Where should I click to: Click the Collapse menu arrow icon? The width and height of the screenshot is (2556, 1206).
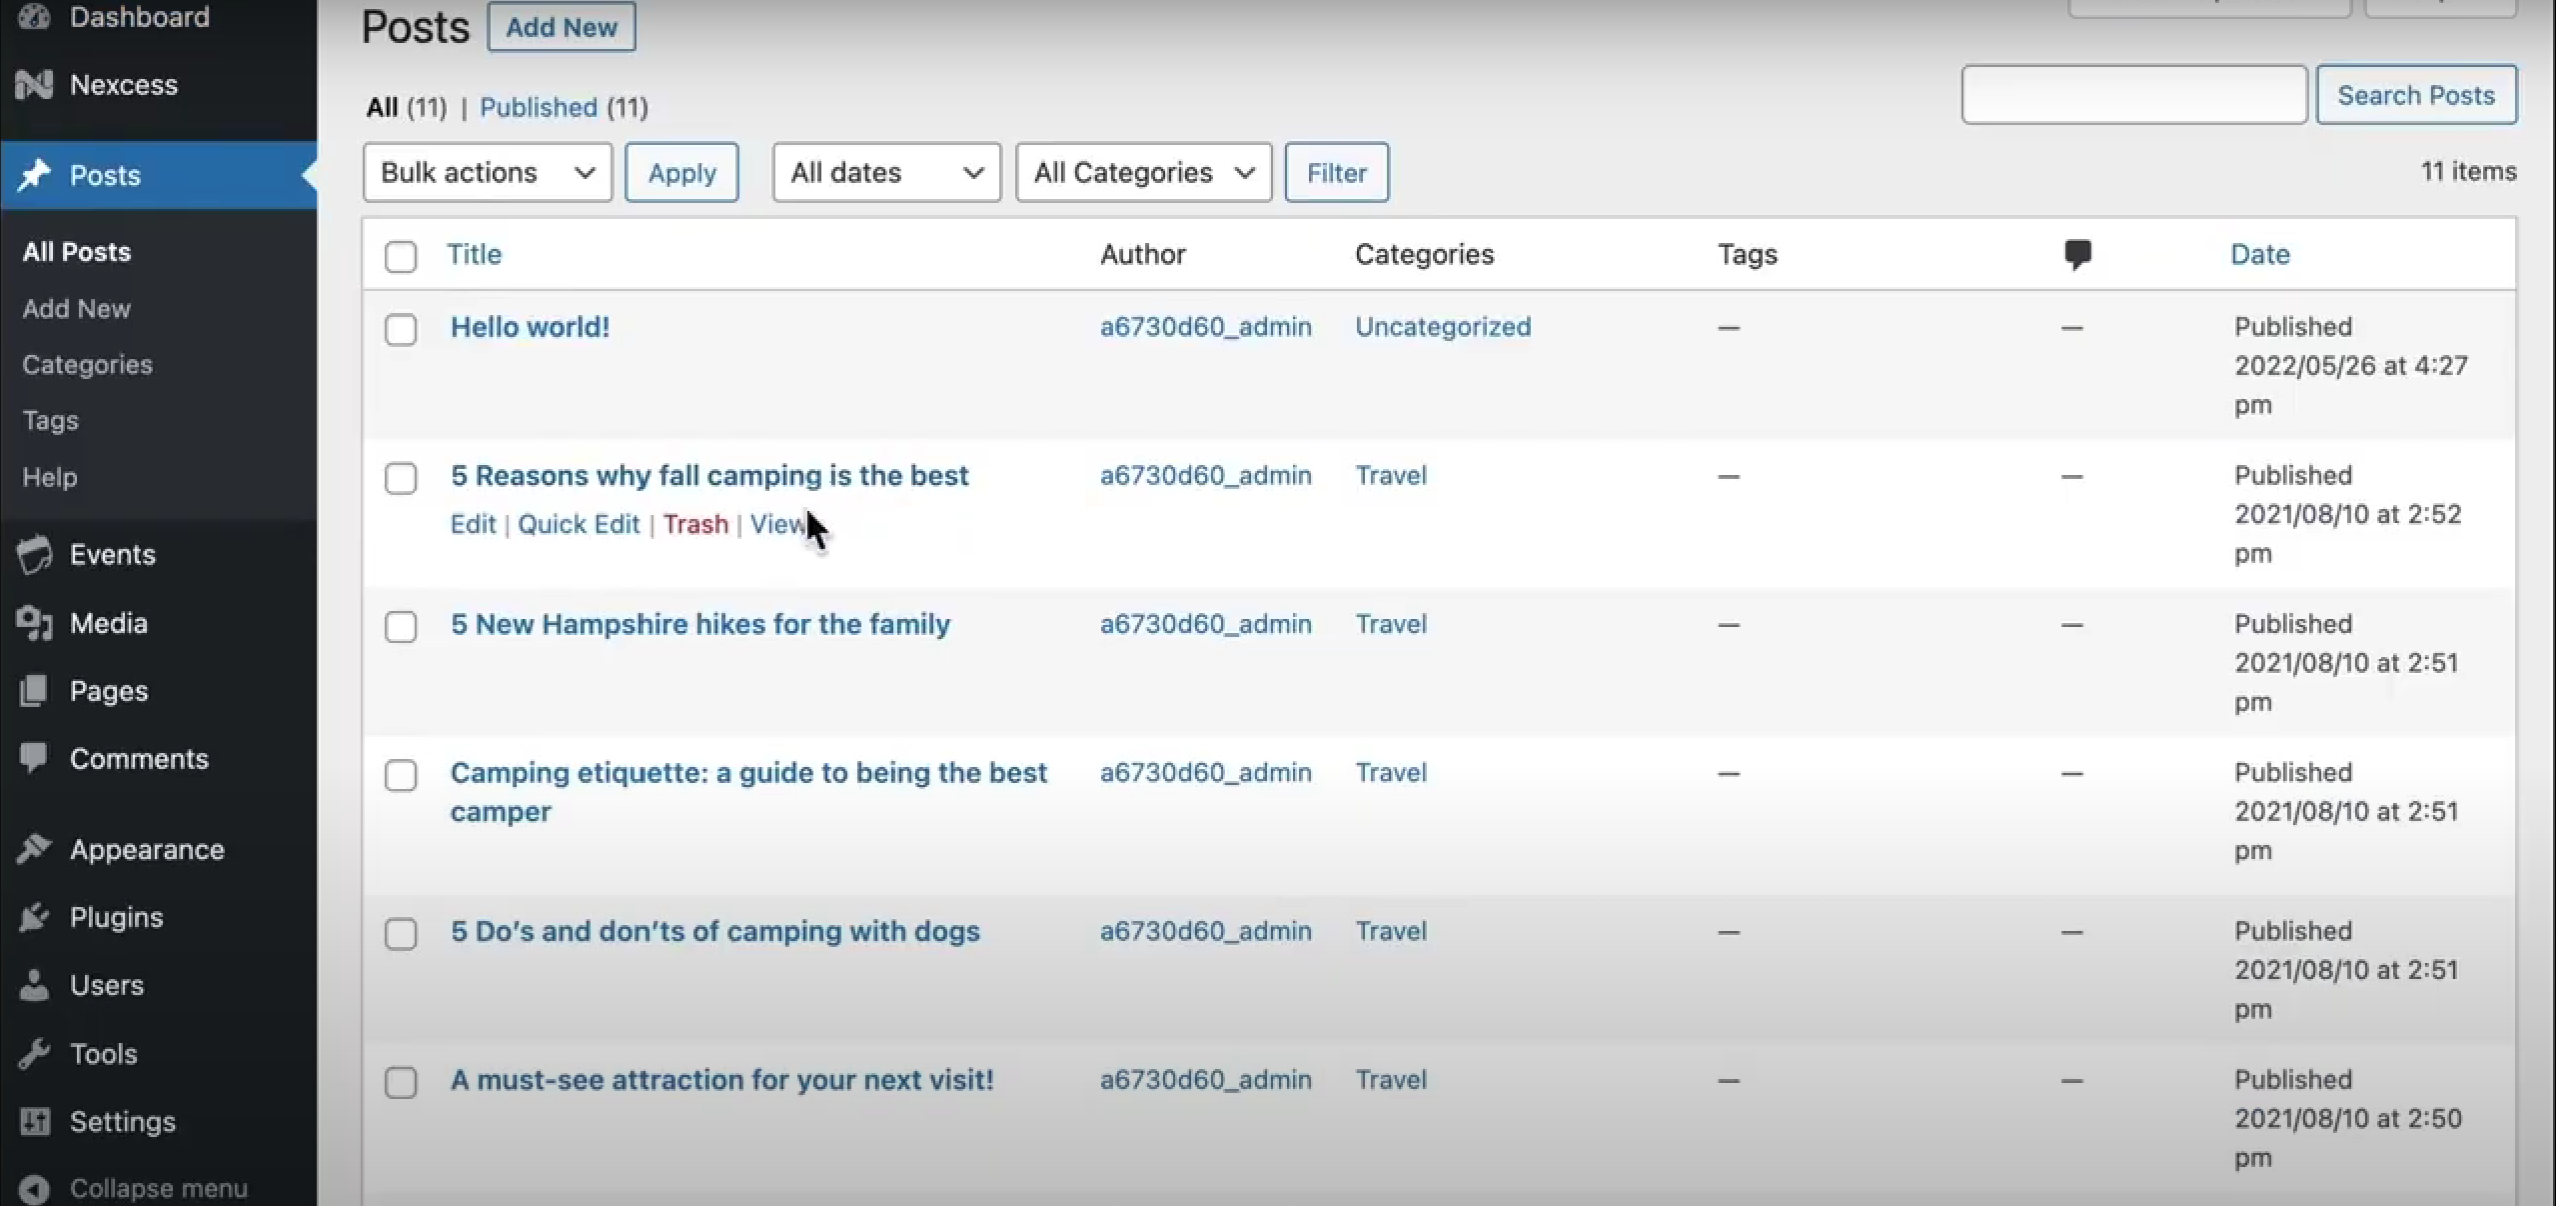tap(34, 1189)
